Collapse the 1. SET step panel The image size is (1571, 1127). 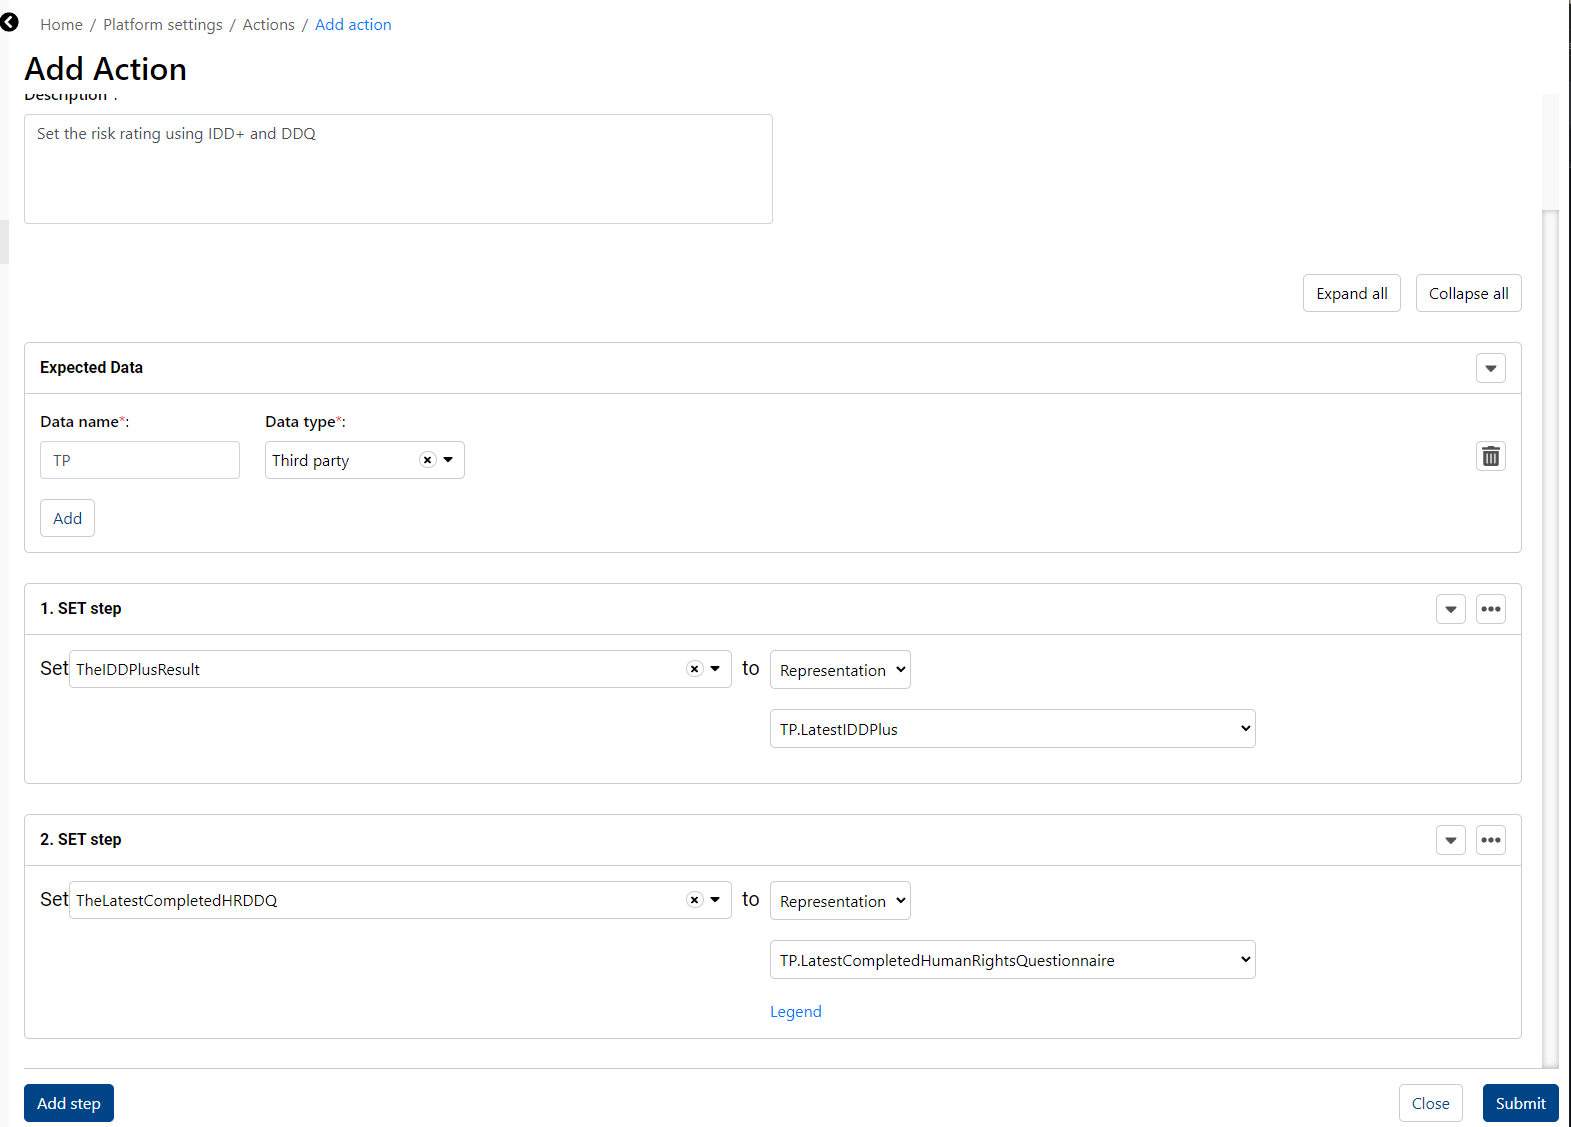pos(1451,609)
